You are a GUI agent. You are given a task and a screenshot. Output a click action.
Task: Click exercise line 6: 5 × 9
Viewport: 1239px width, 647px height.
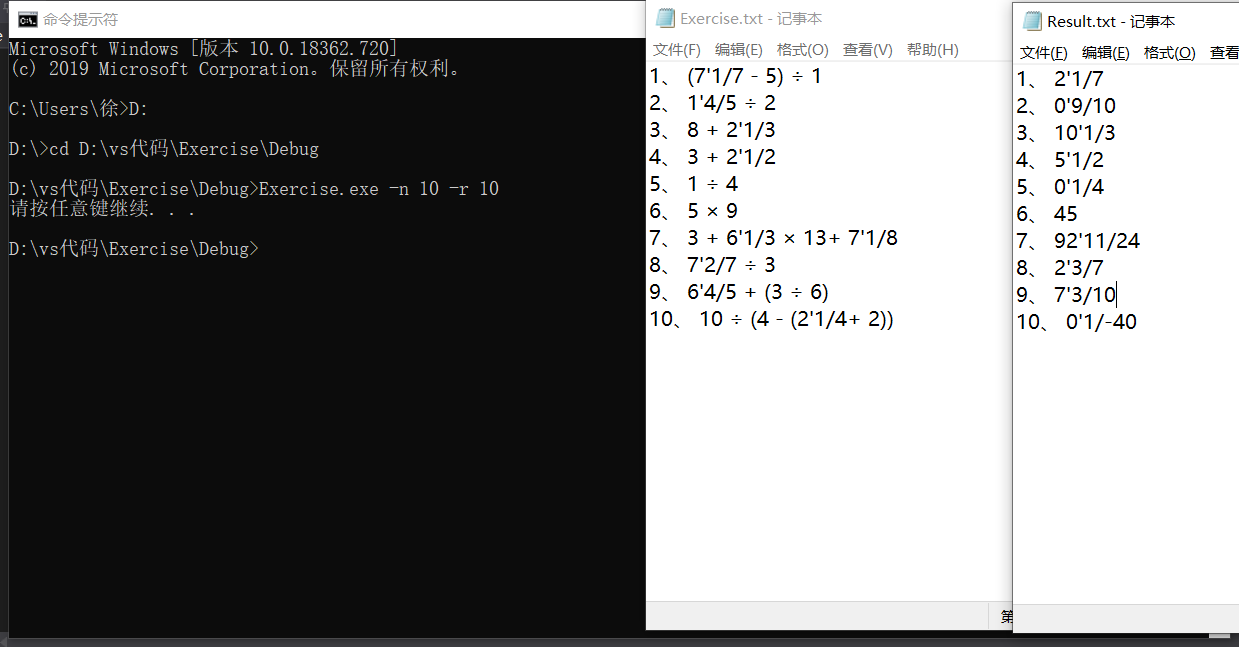693,211
